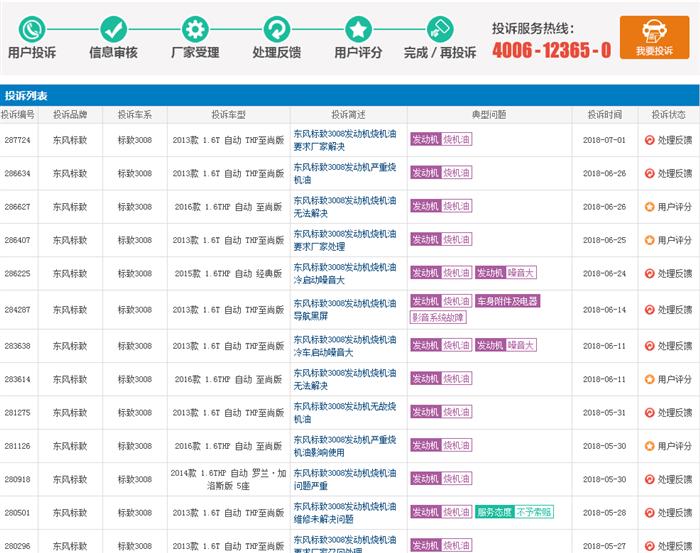Click 车身附件及电器 tag in row 284287
This screenshot has height=553, width=700.
(x=508, y=301)
